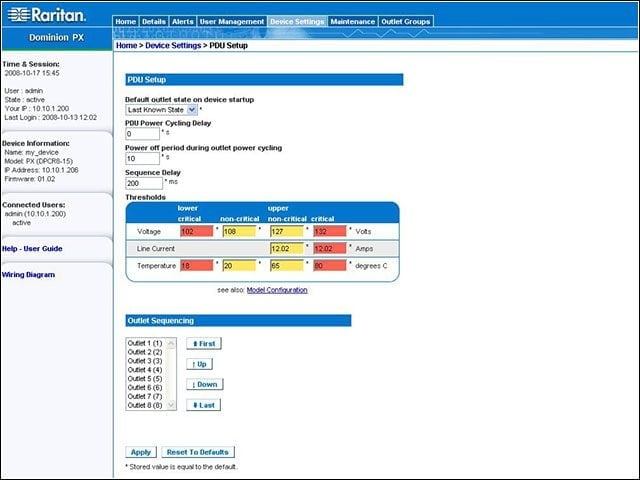The height and width of the screenshot is (480, 640).
Task: Select Outlet 2 (2) in list
Action: pos(145,352)
